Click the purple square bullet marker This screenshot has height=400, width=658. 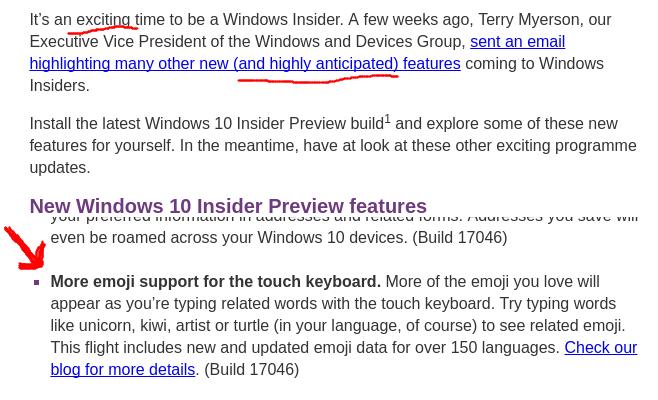pyautogui.click(x=37, y=283)
